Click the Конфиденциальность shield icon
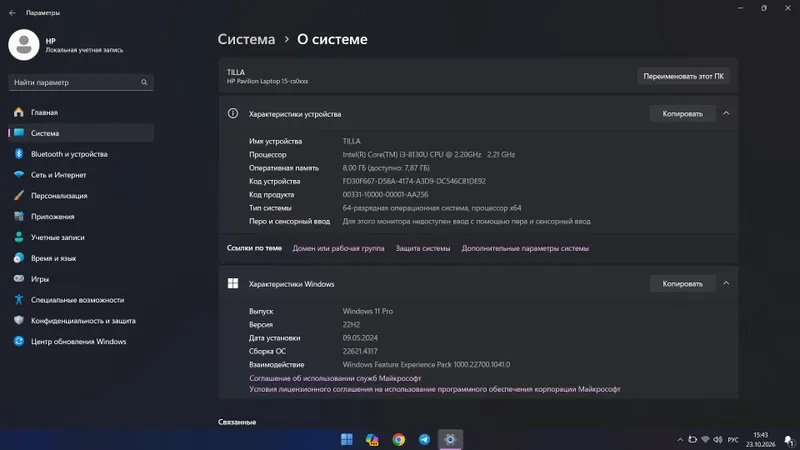Image resolution: width=800 pixels, height=450 pixels. pyautogui.click(x=19, y=320)
